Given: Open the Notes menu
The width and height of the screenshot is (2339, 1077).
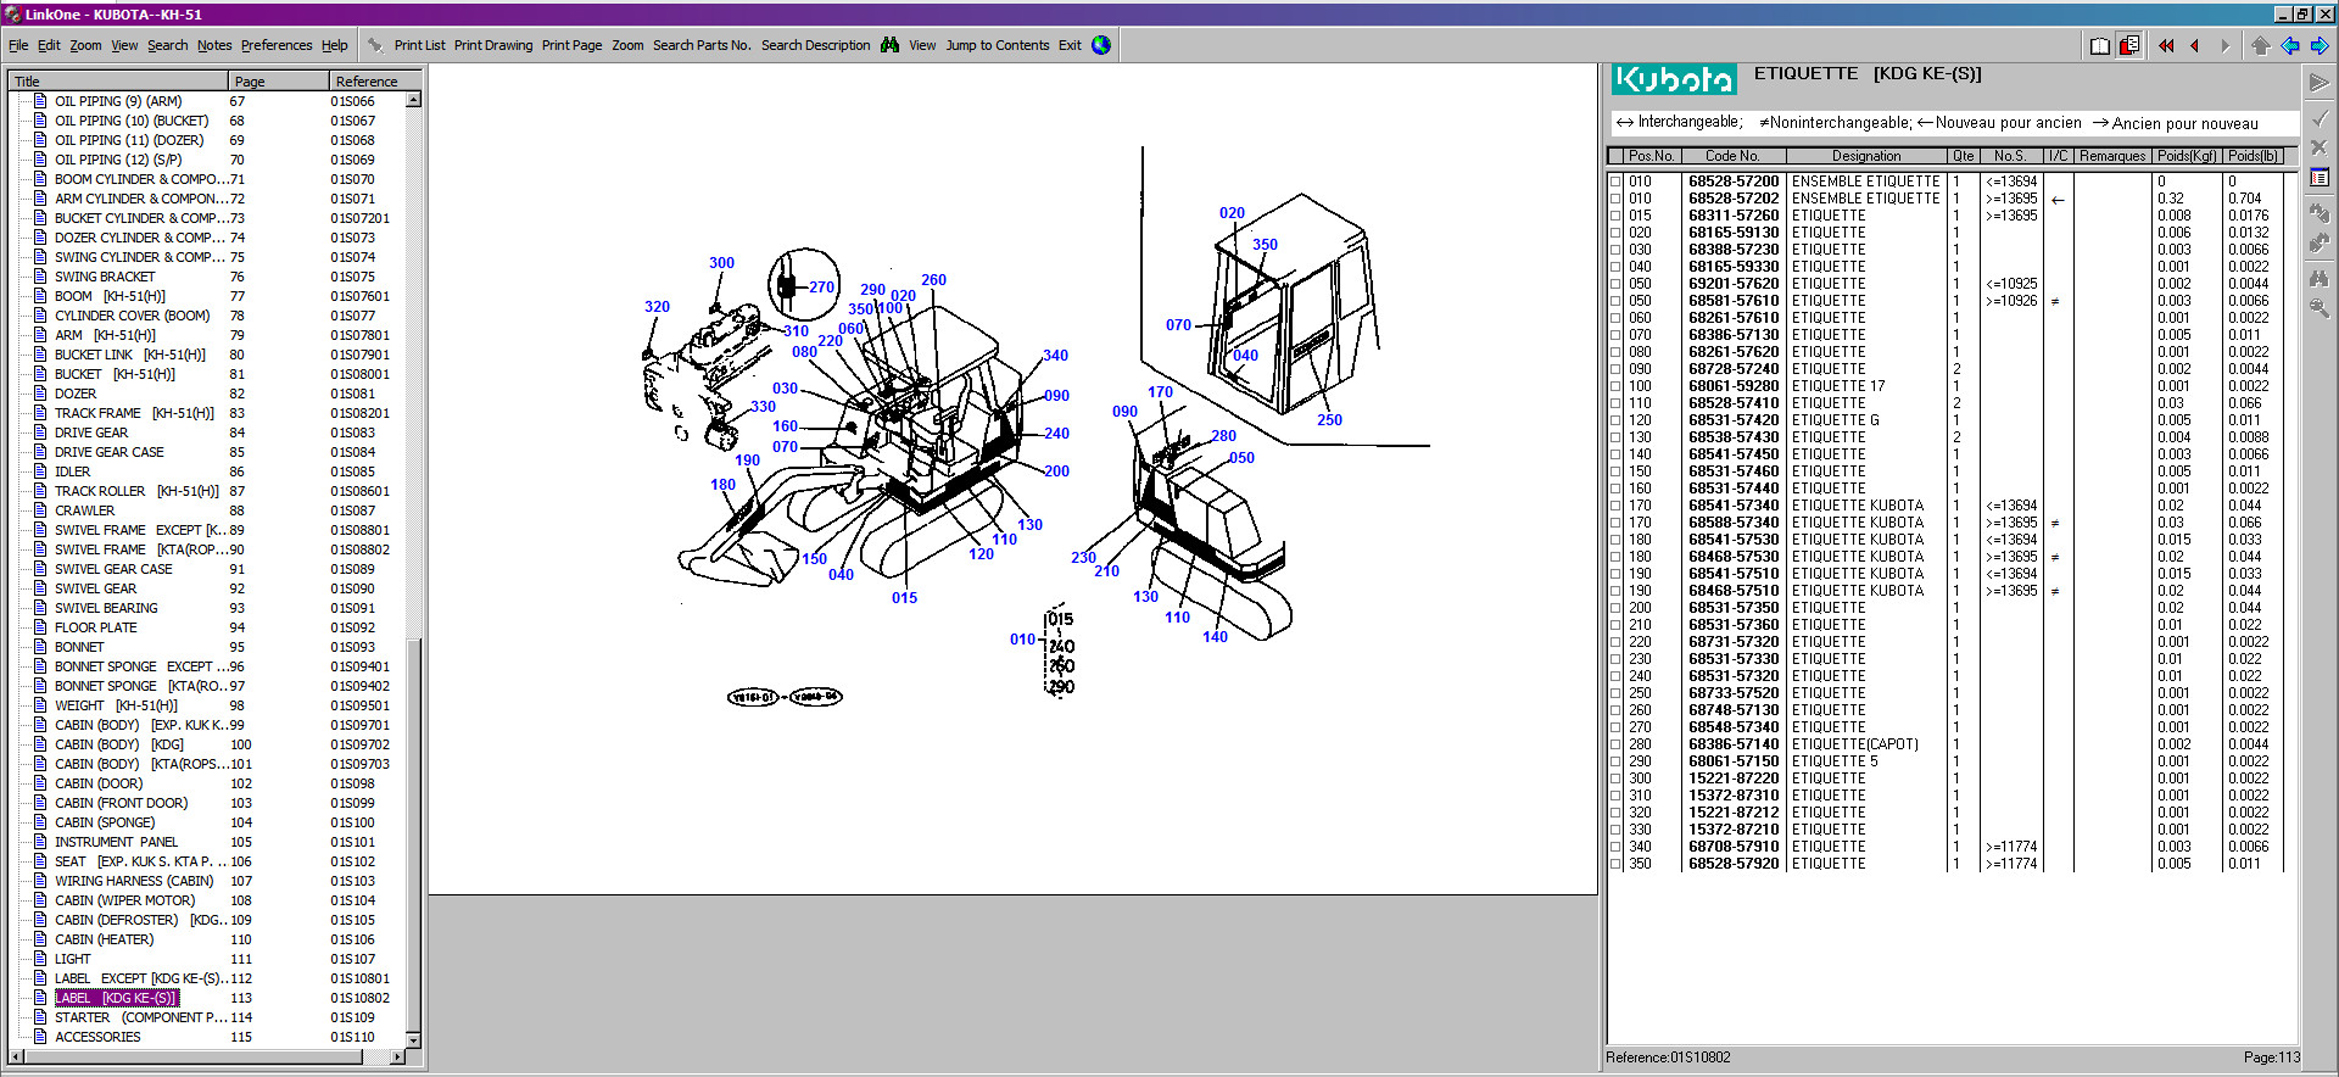Looking at the screenshot, I should 214,45.
